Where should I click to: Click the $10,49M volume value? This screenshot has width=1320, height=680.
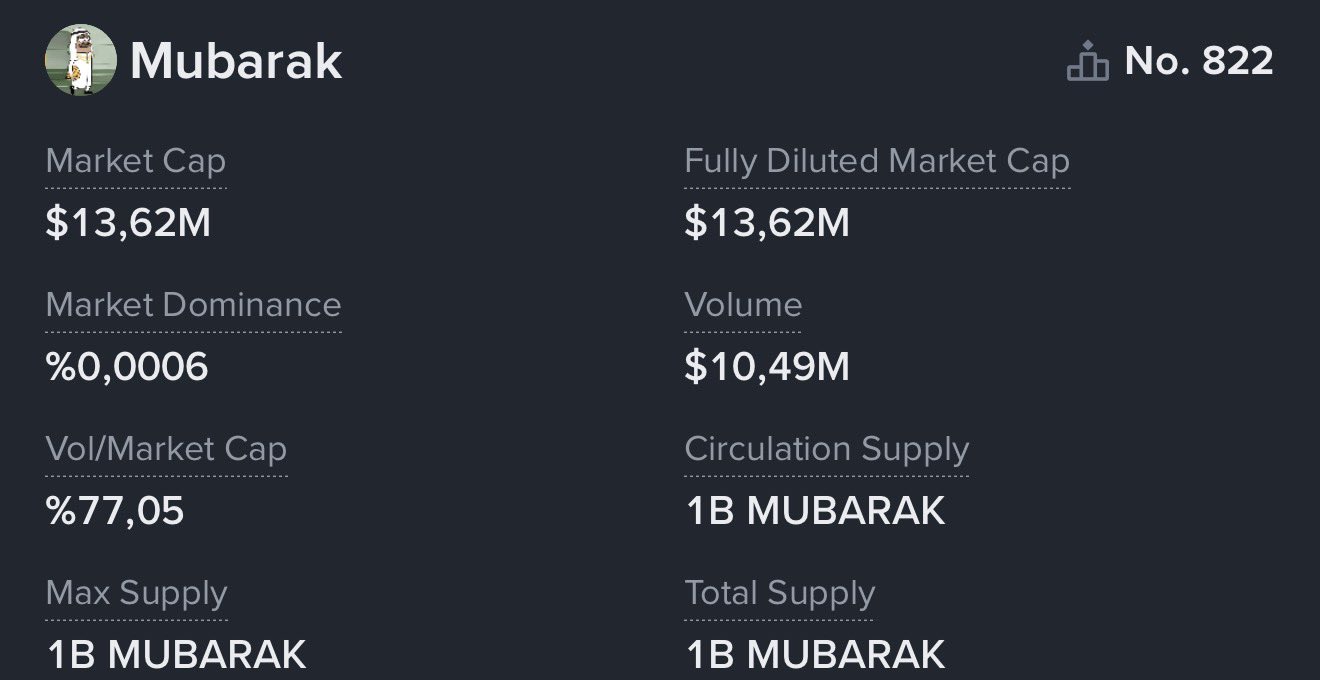767,367
